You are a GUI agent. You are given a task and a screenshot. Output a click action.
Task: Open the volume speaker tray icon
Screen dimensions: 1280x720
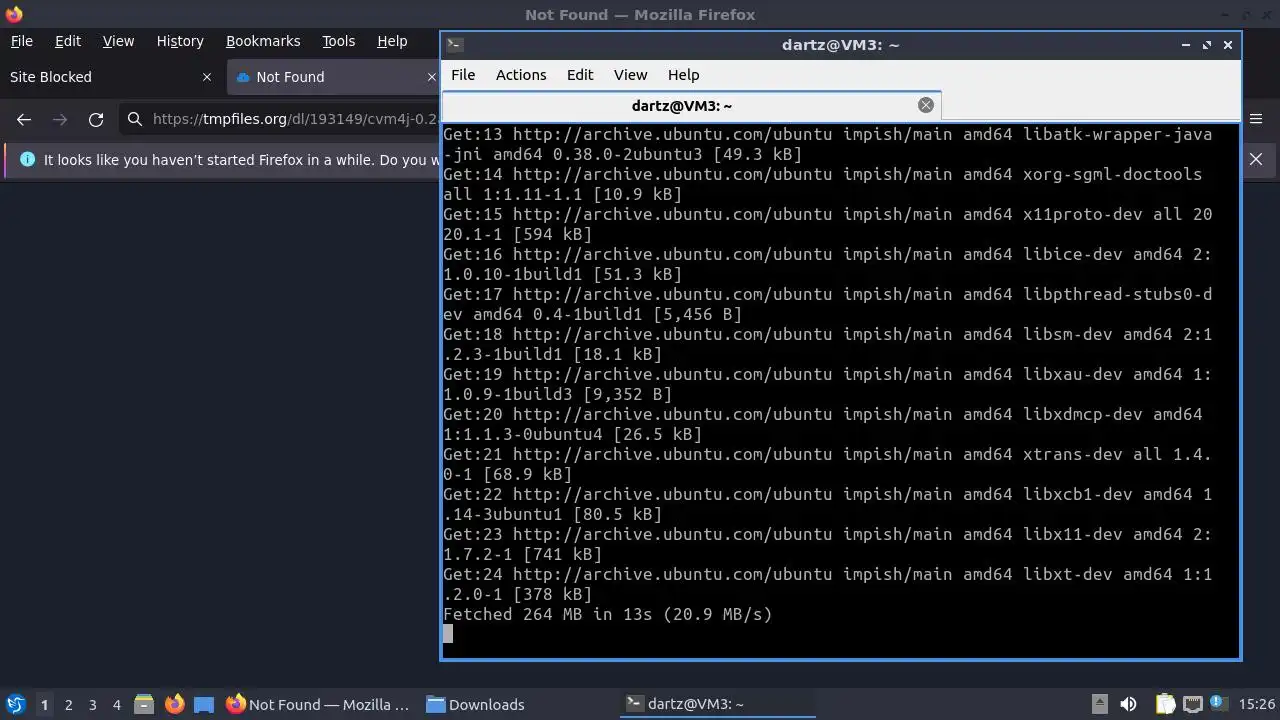[x=1128, y=704]
